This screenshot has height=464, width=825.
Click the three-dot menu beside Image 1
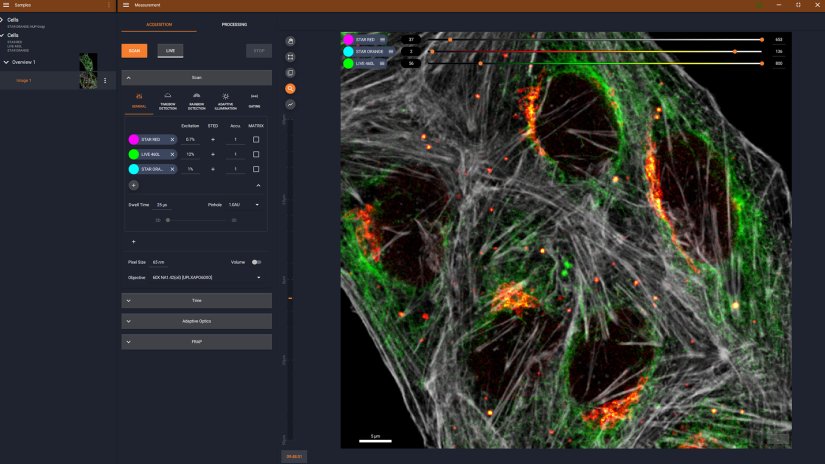click(105, 80)
